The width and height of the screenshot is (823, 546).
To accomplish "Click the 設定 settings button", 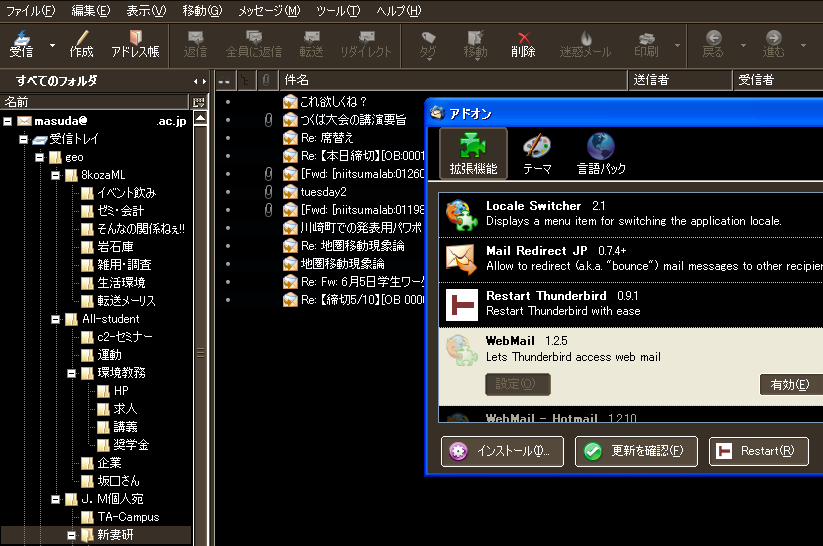I will (518, 384).
